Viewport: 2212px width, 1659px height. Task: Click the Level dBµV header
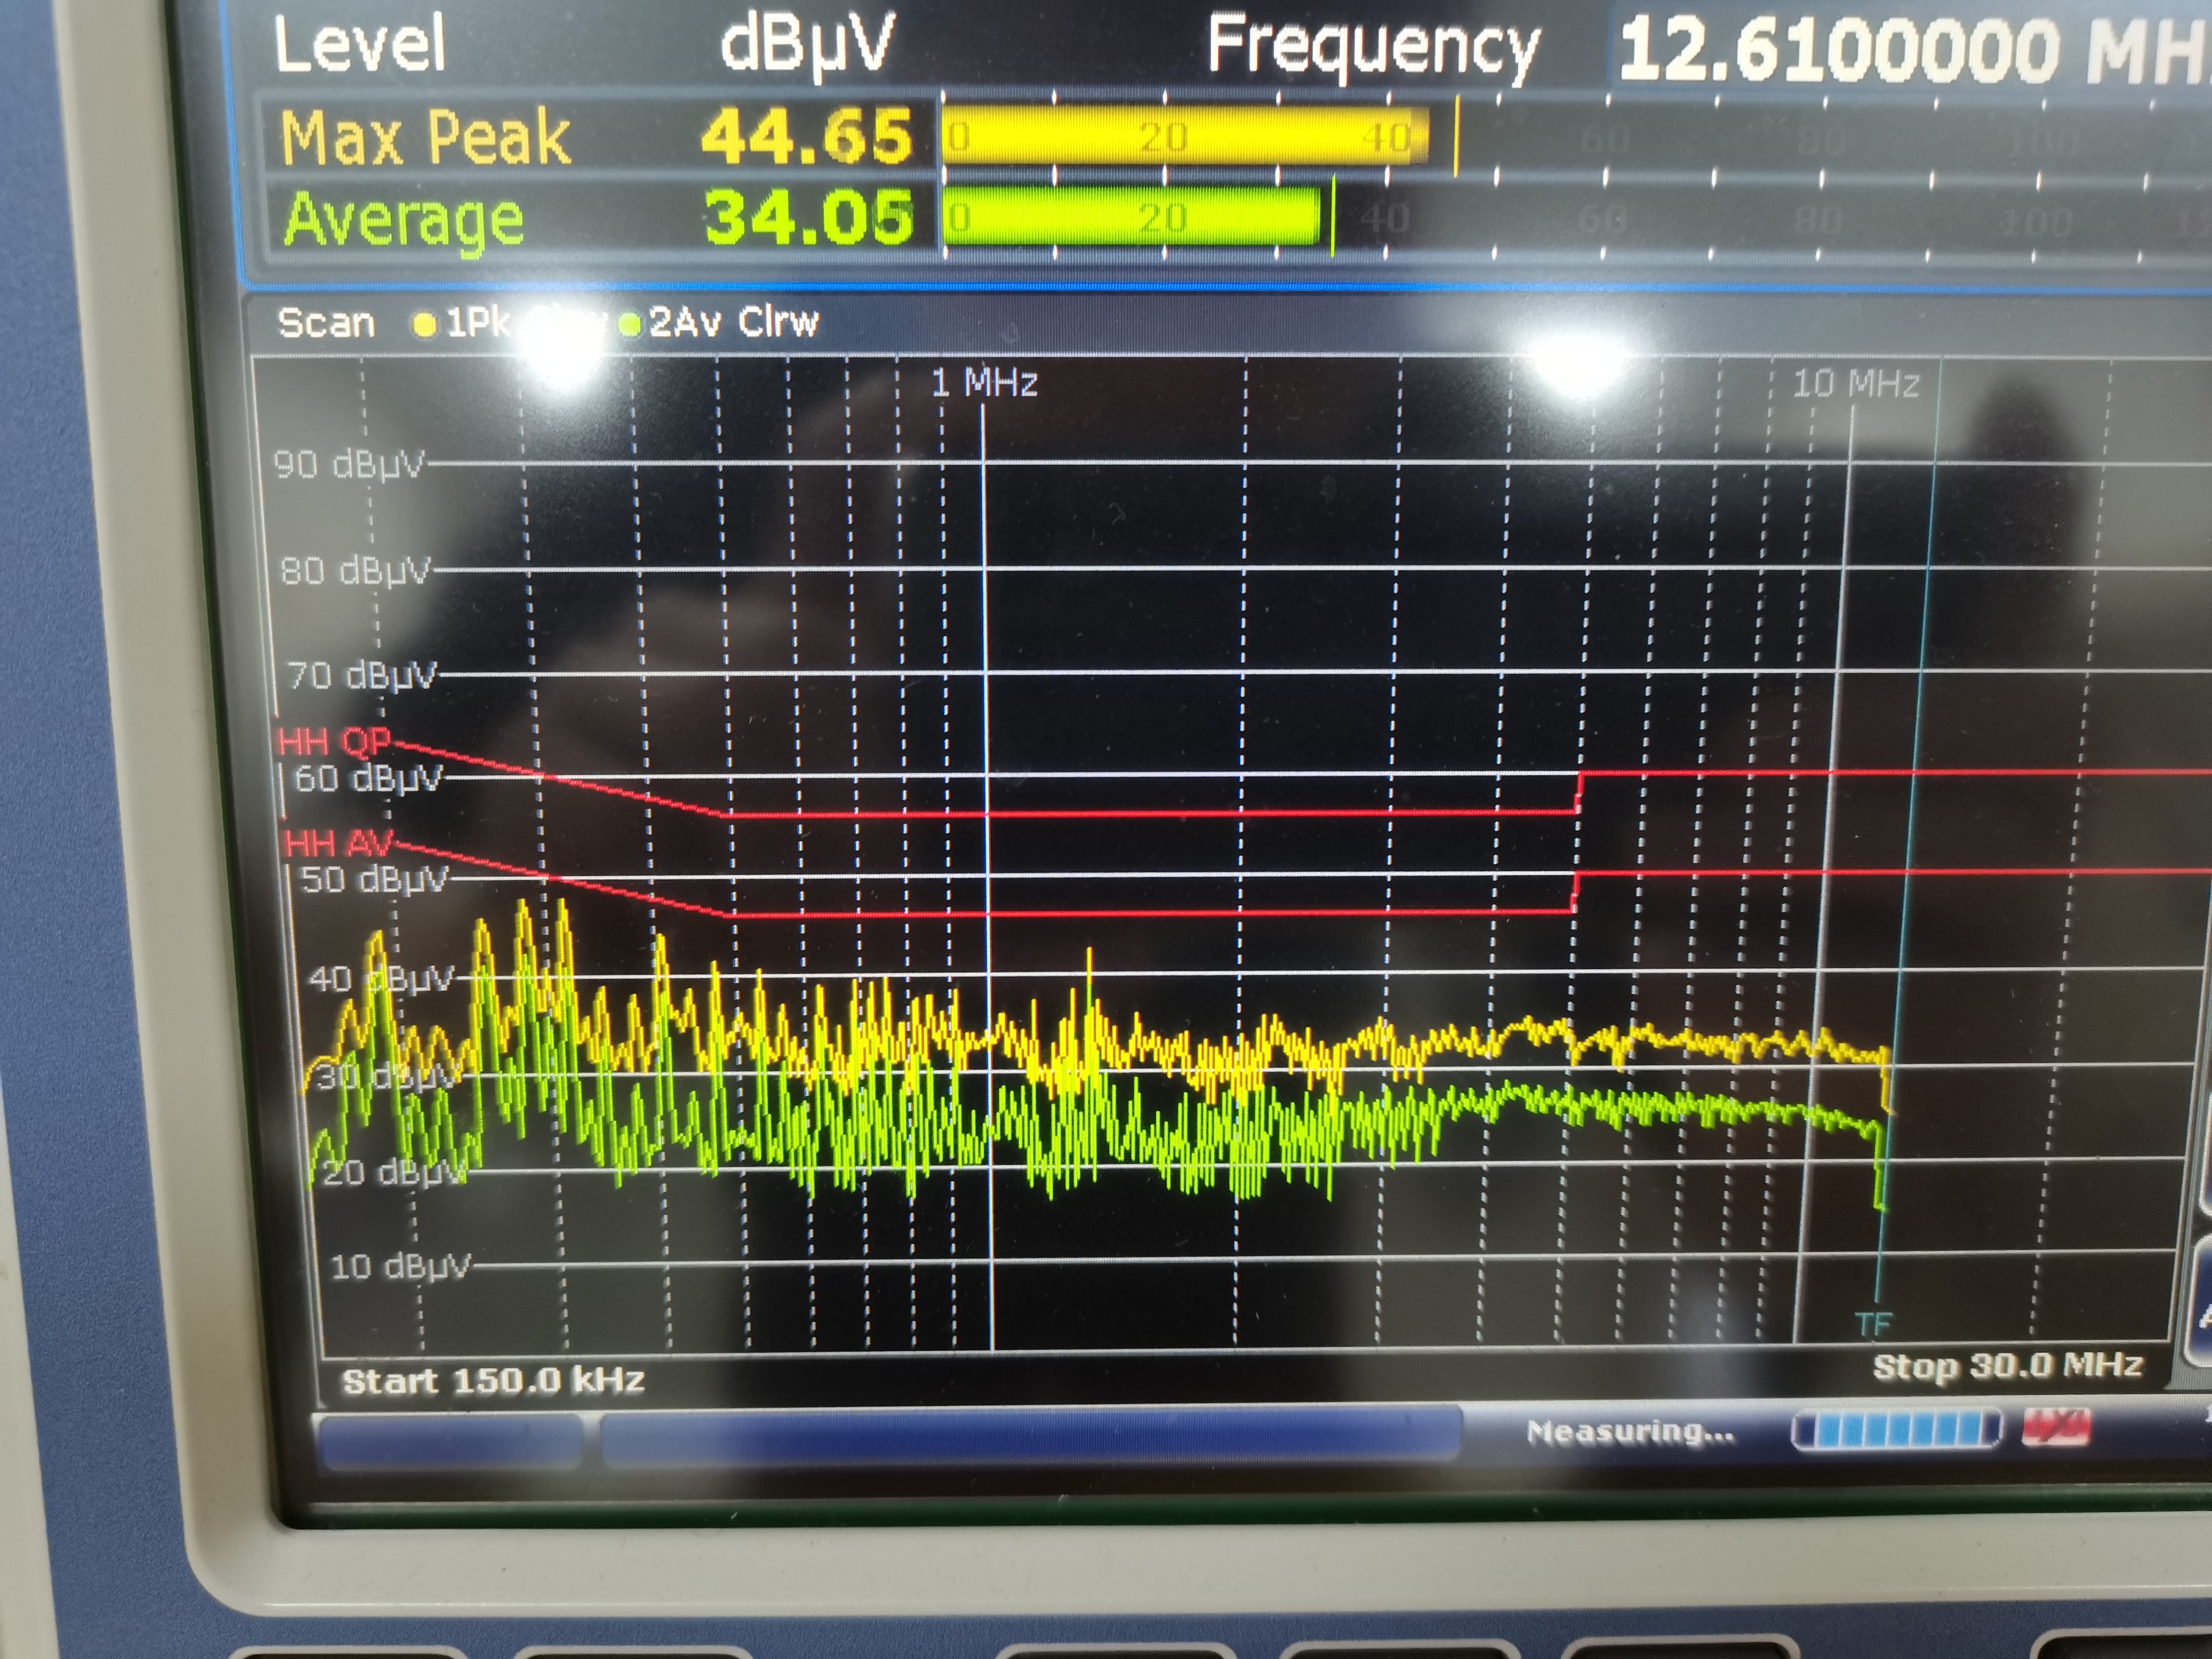(x=583, y=44)
